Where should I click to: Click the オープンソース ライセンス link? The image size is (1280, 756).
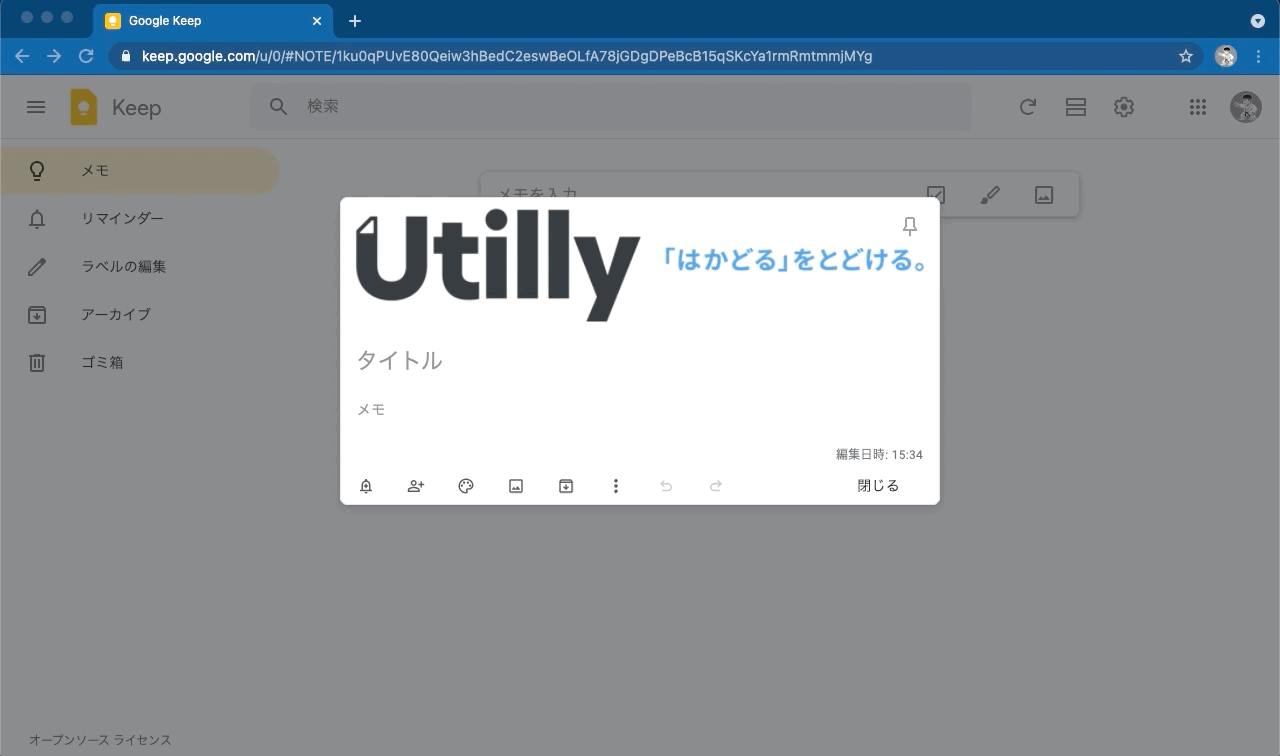click(100, 740)
